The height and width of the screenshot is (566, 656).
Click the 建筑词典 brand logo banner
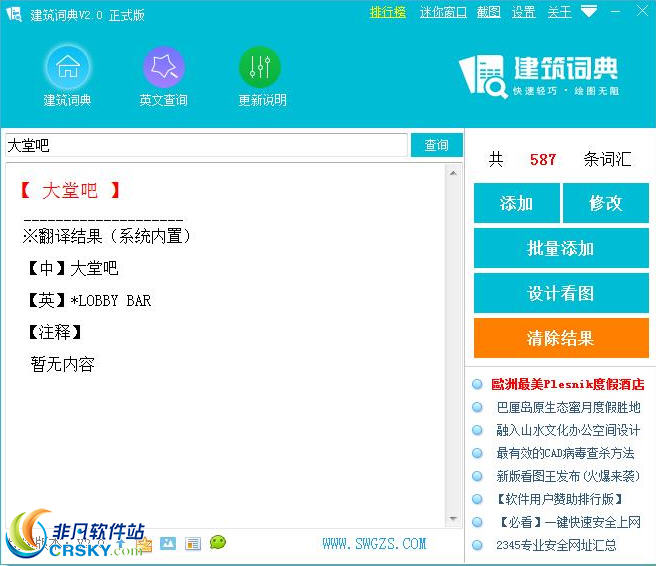click(539, 76)
